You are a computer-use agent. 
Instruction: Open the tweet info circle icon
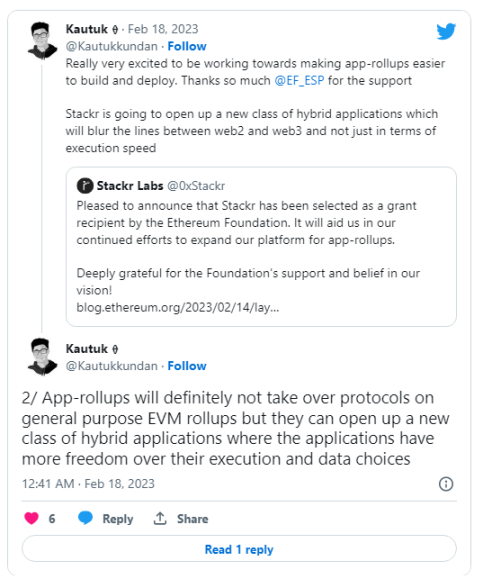[x=446, y=484]
